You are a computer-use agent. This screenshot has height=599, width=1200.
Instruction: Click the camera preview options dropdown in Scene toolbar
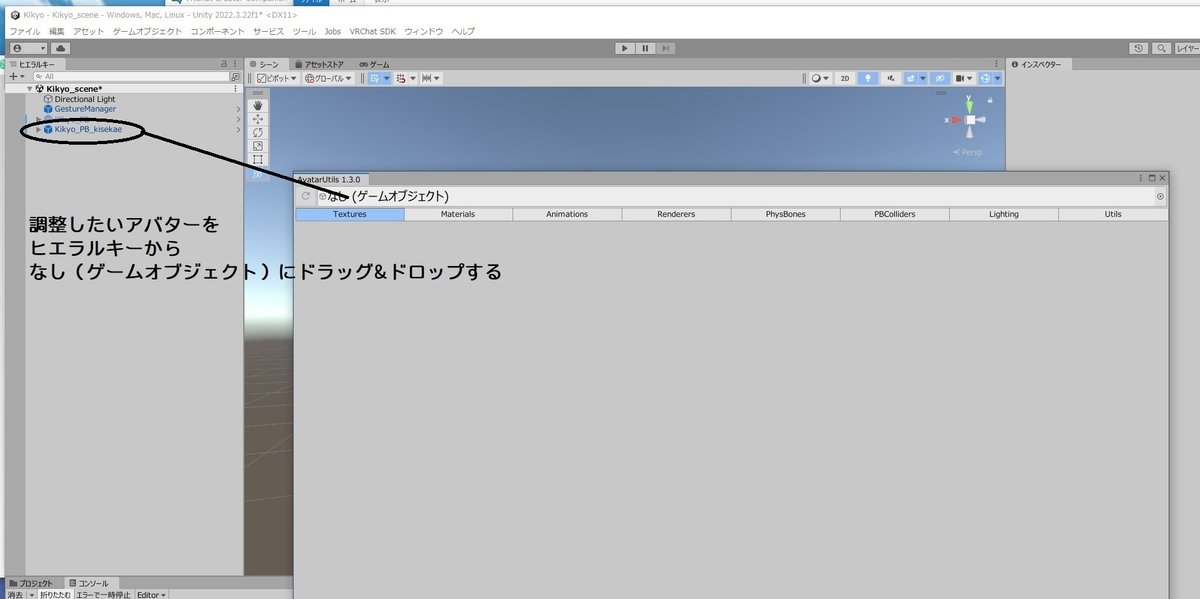968,78
